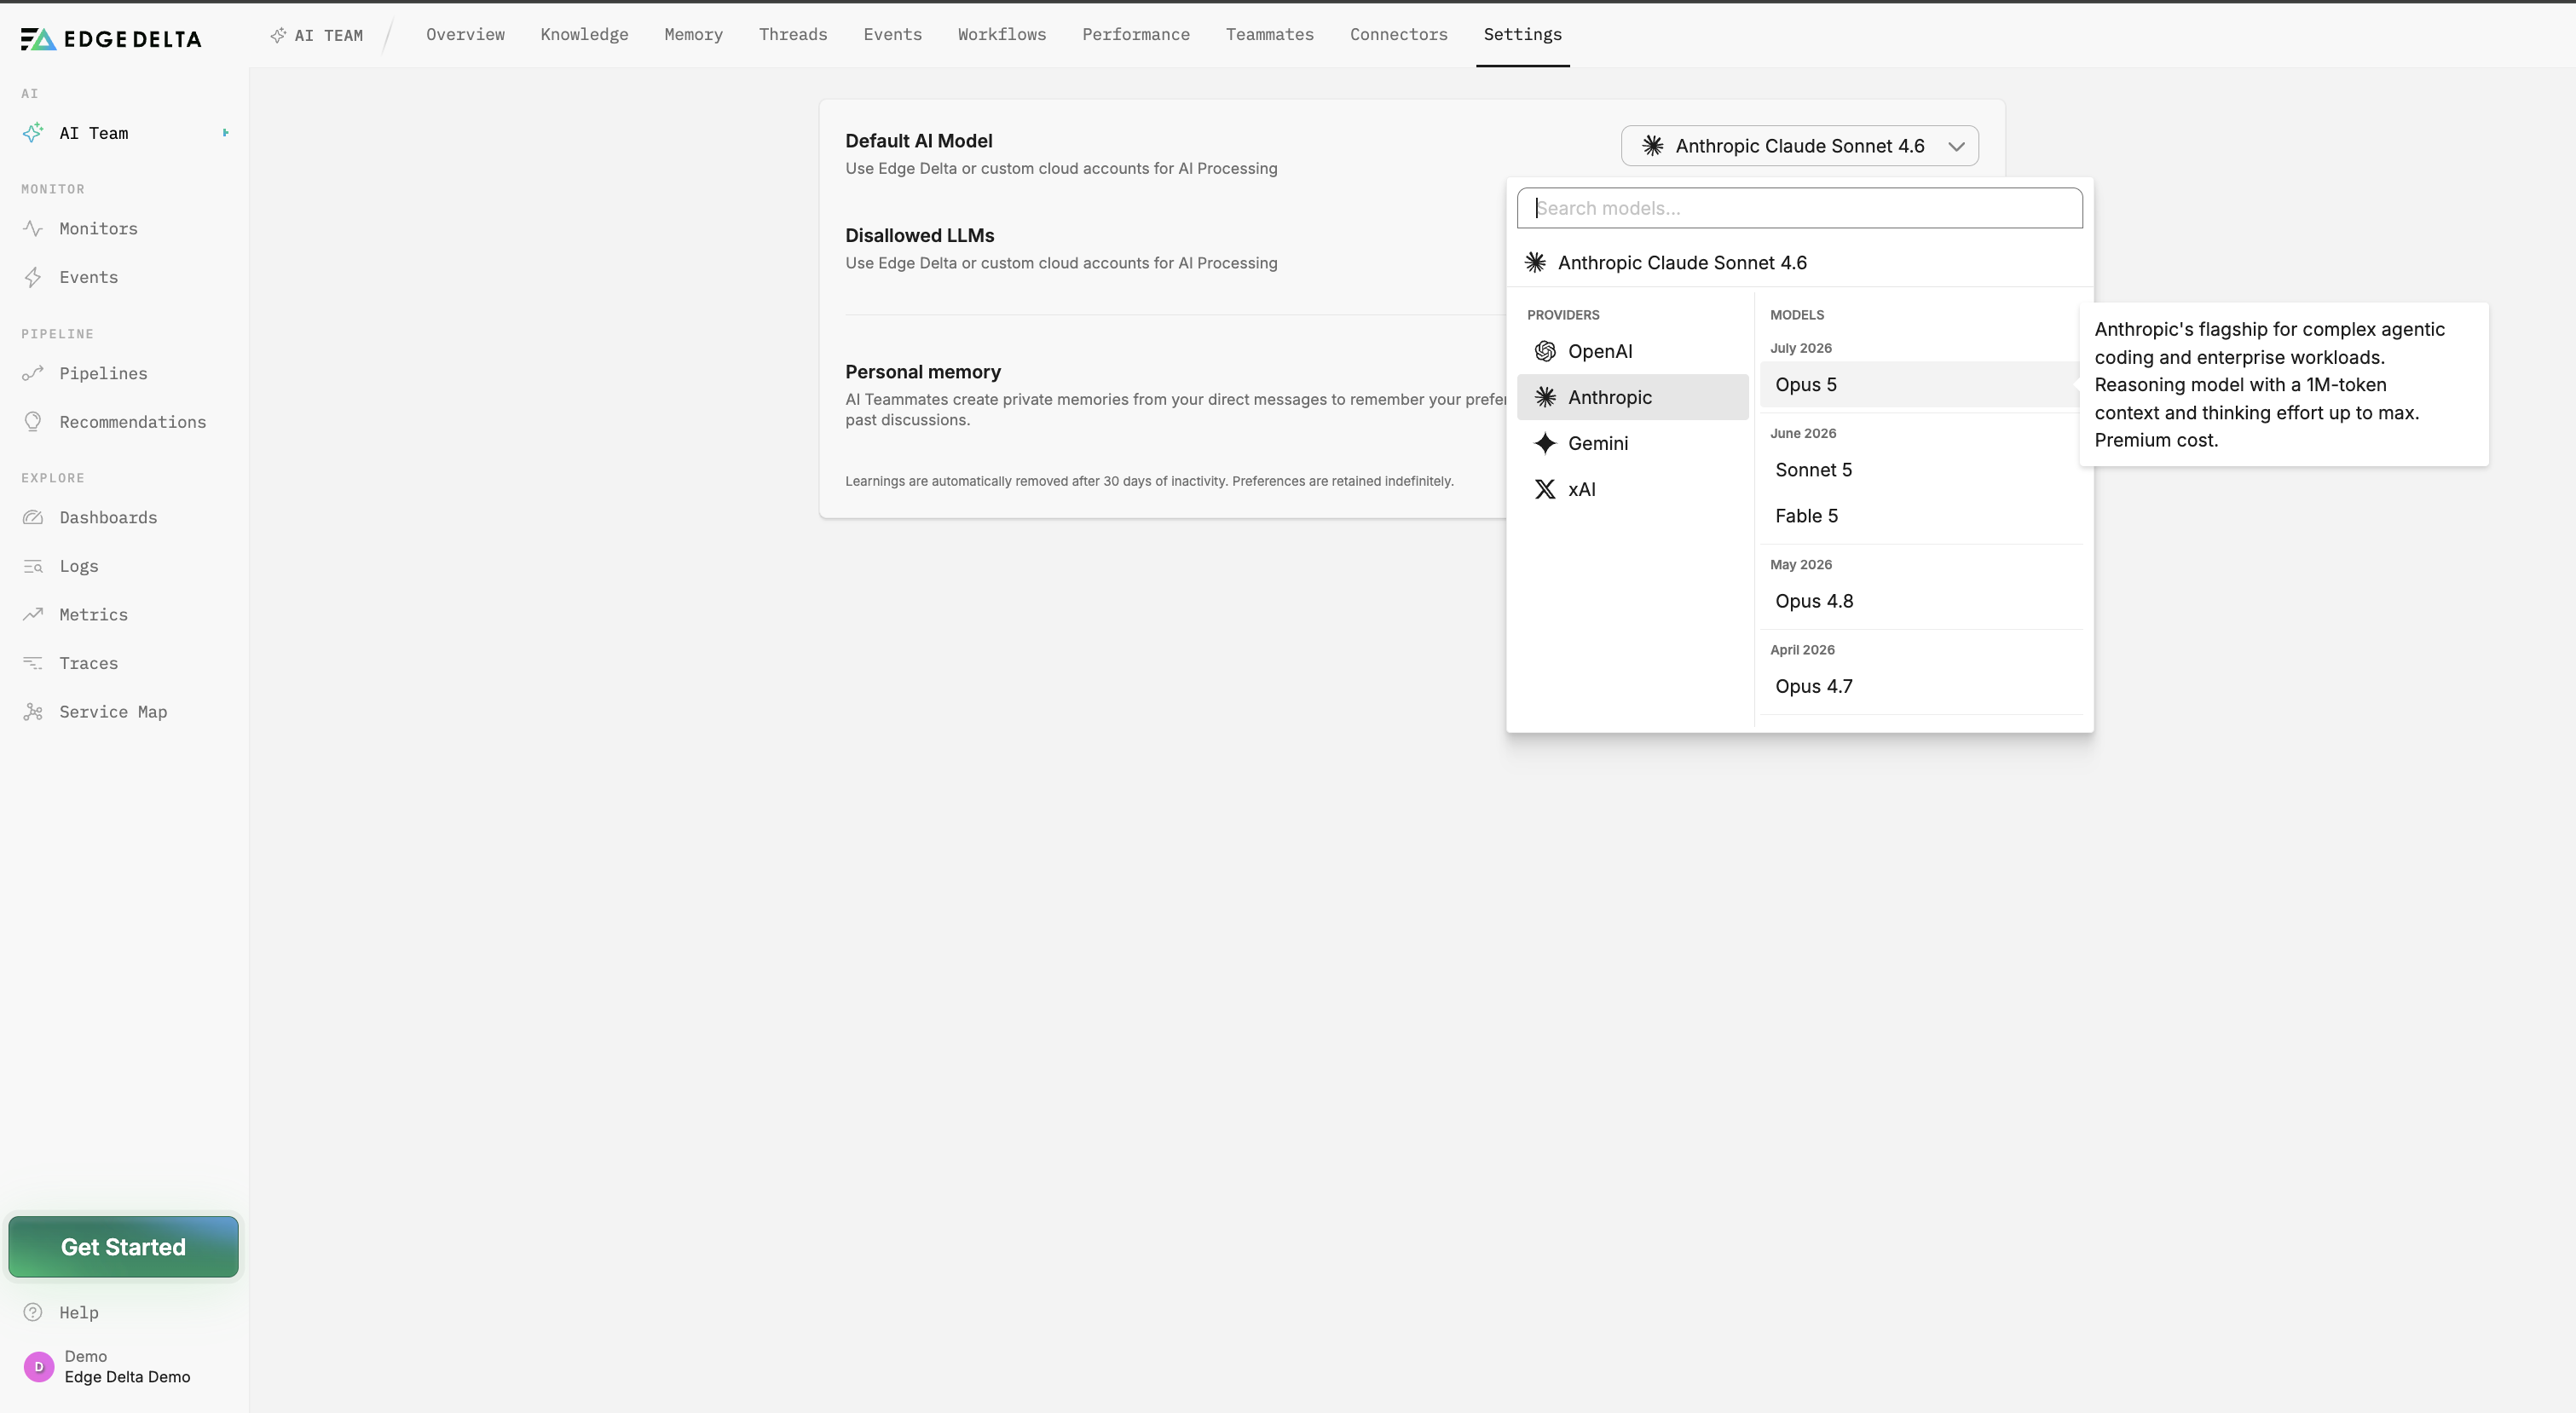
Task: Click the June 2026 group label
Action: pyautogui.click(x=1802, y=433)
